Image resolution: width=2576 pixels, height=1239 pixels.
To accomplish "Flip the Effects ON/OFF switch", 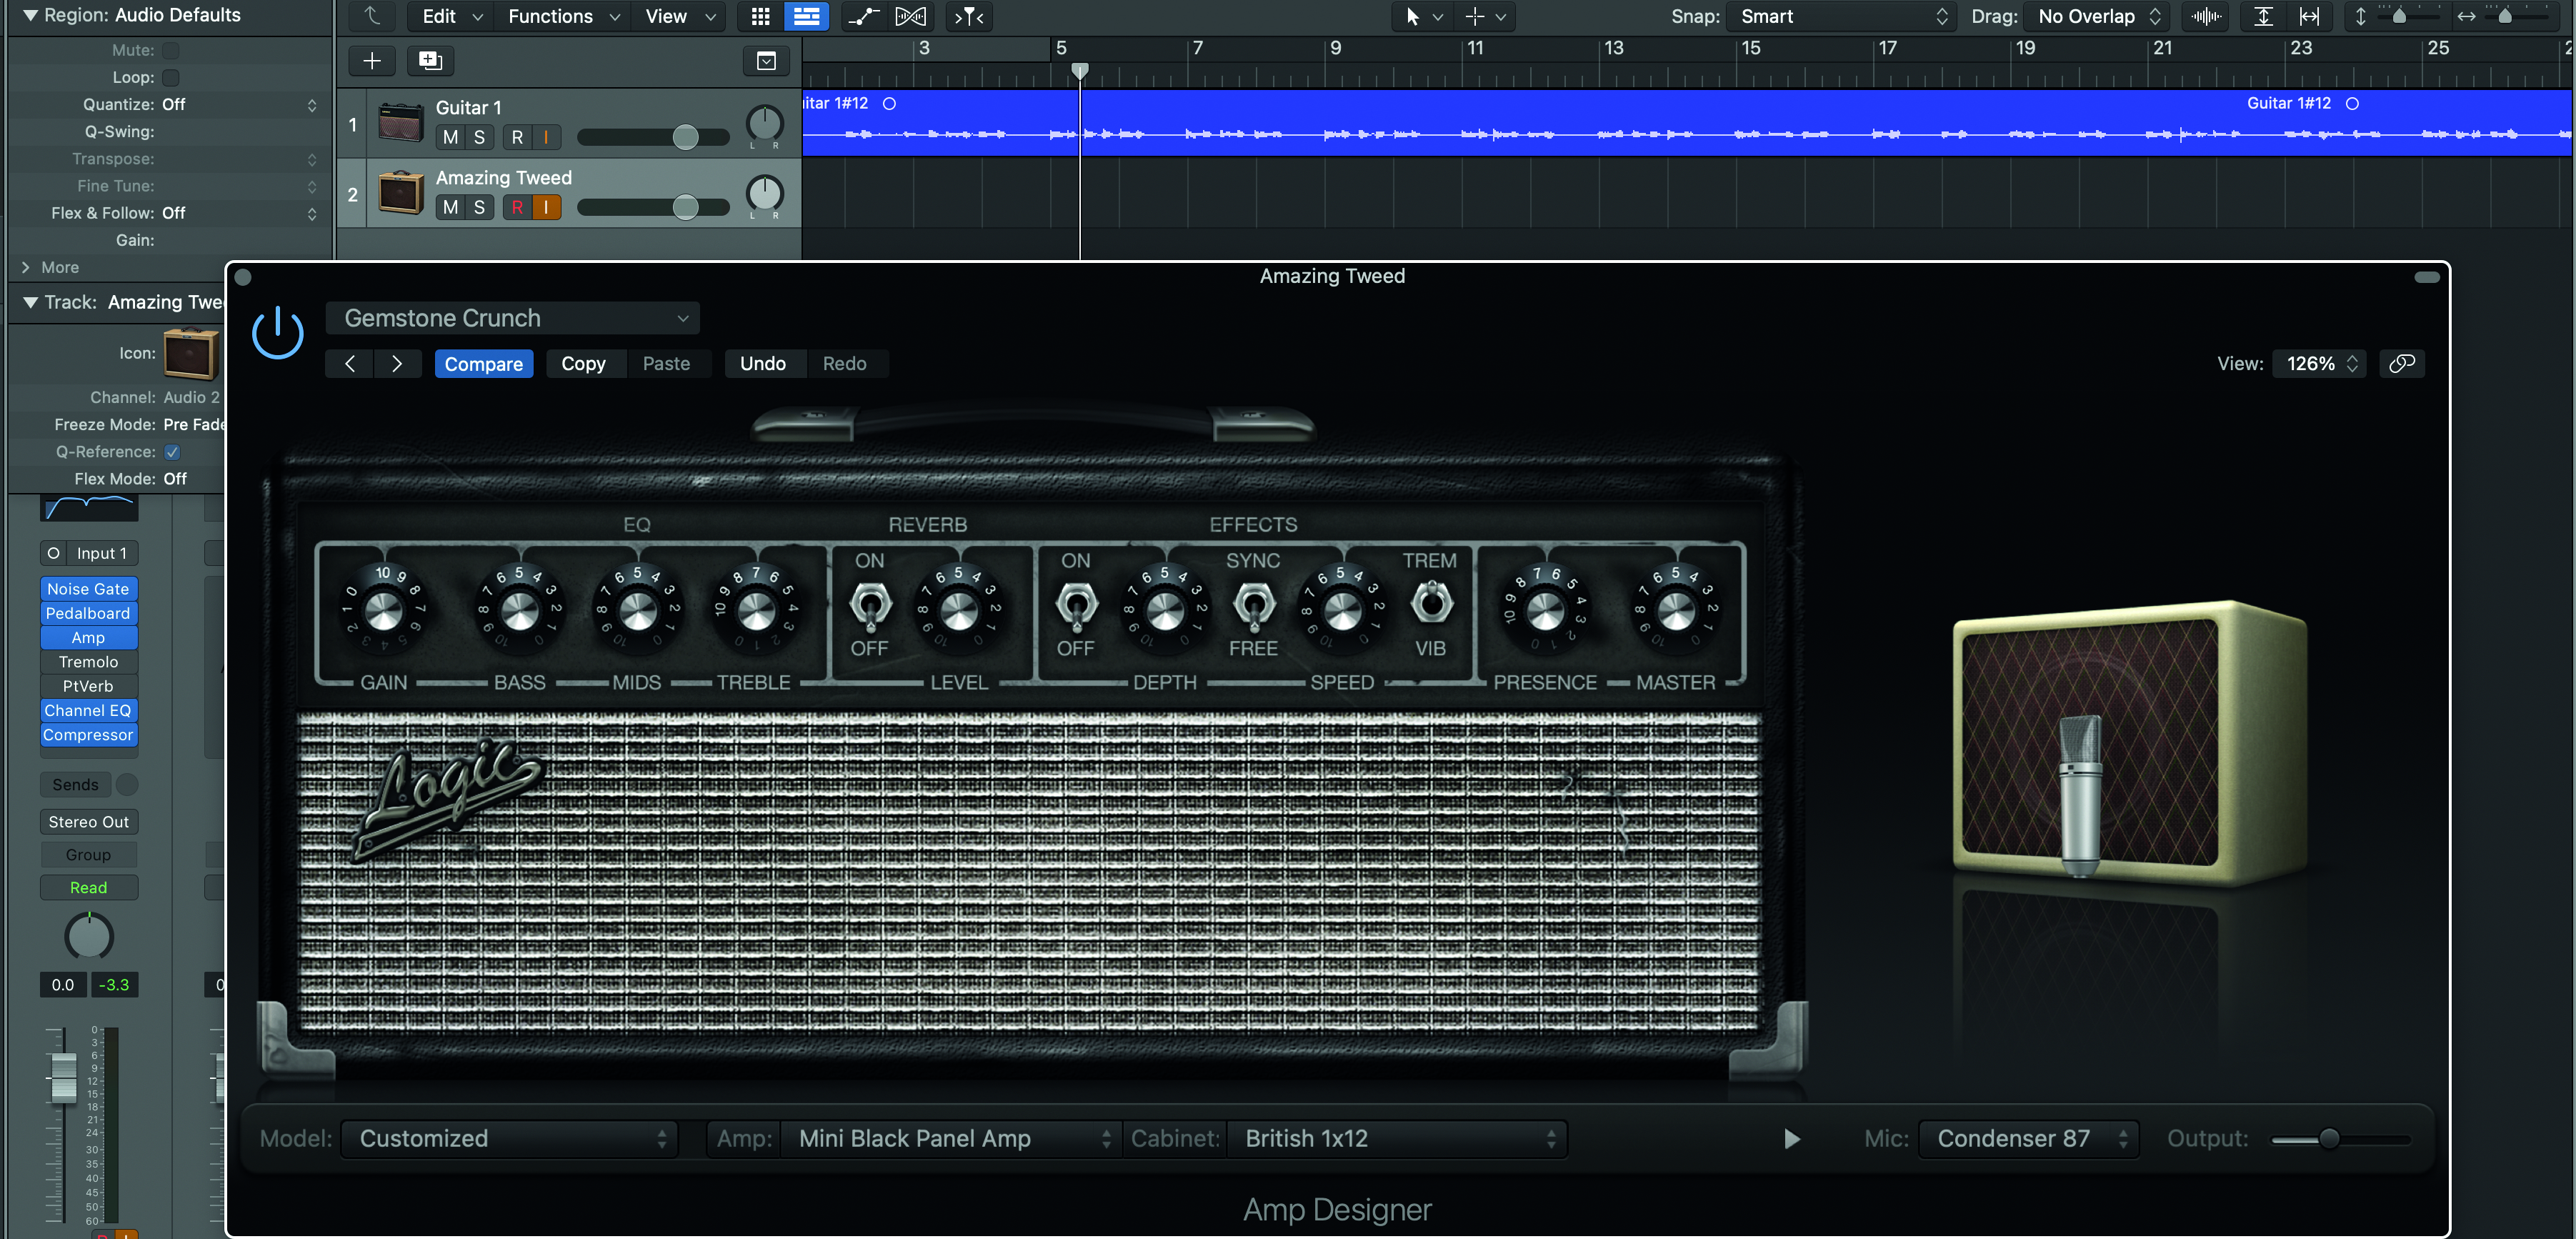I will tap(1076, 605).
